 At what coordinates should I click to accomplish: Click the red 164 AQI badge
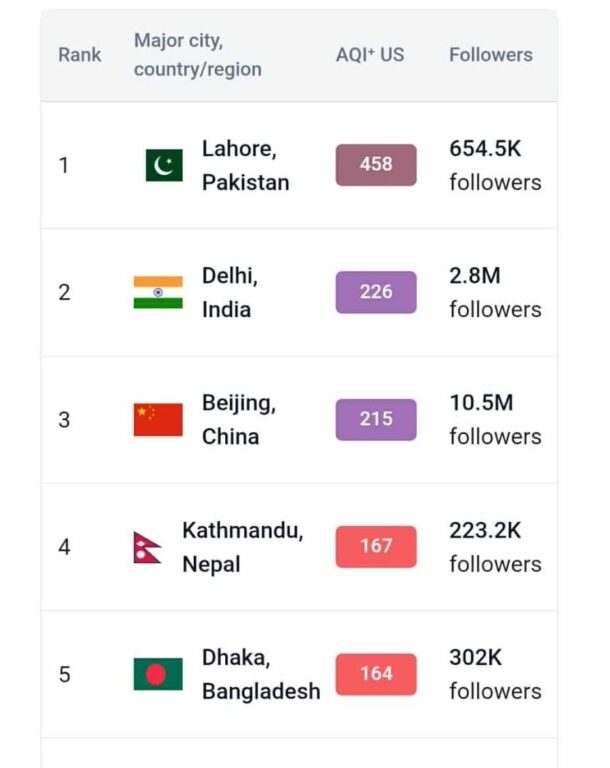pos(376,674)
